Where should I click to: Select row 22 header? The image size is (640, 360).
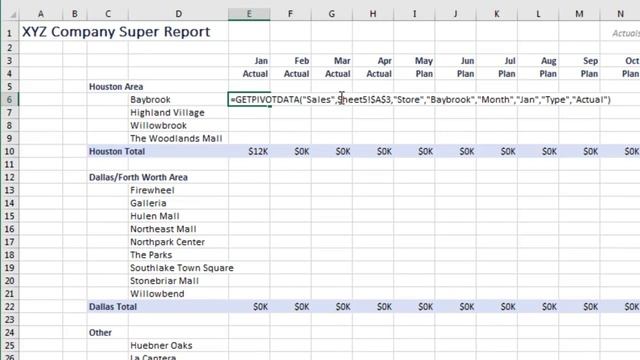coord(9,307)
